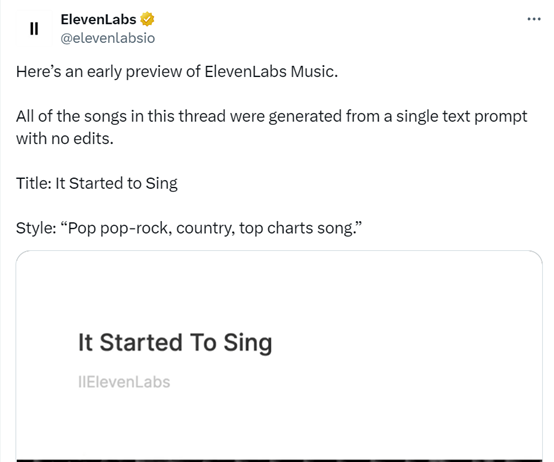Click the "Title: It Started to Sing" line
This screenshot has height=462, width=554.
(x=97, y=184)
